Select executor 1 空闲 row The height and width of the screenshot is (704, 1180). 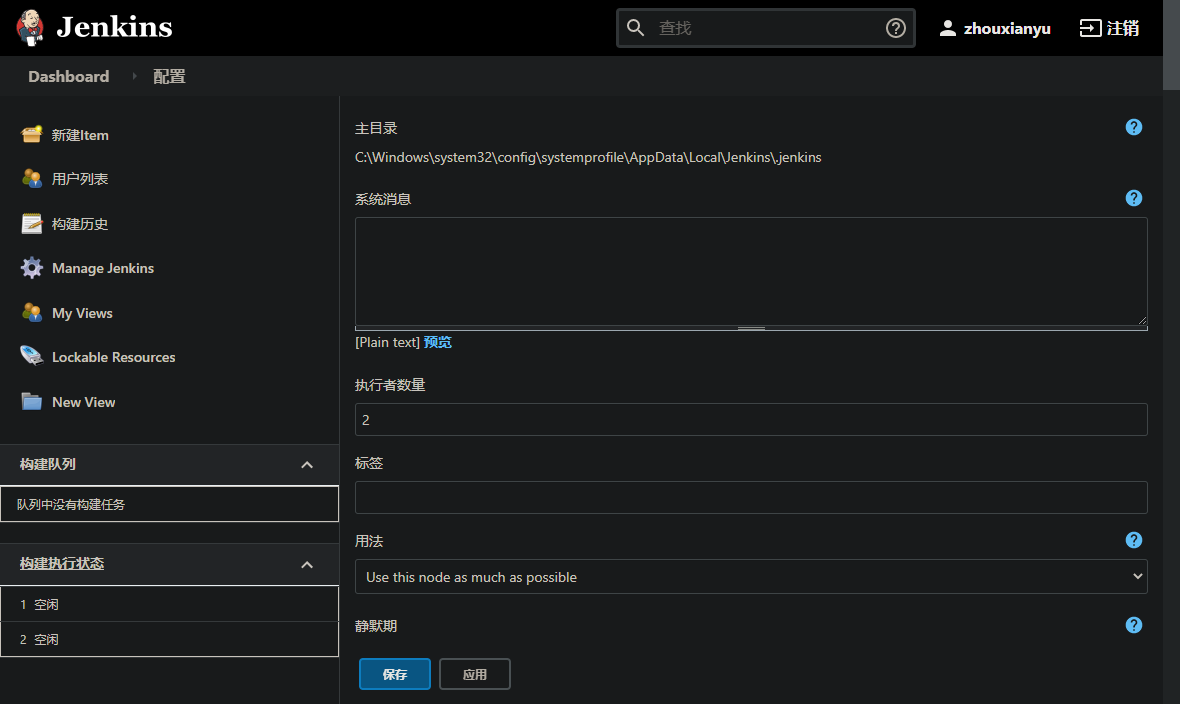[169, 604]
